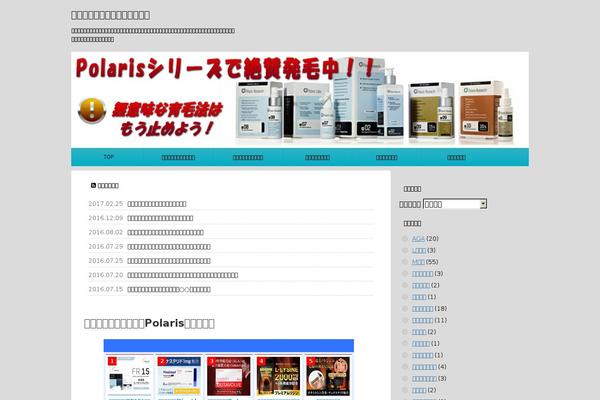600x400 pixels.
Task: Open the category link starting with L
Action: tap(419, 250)
